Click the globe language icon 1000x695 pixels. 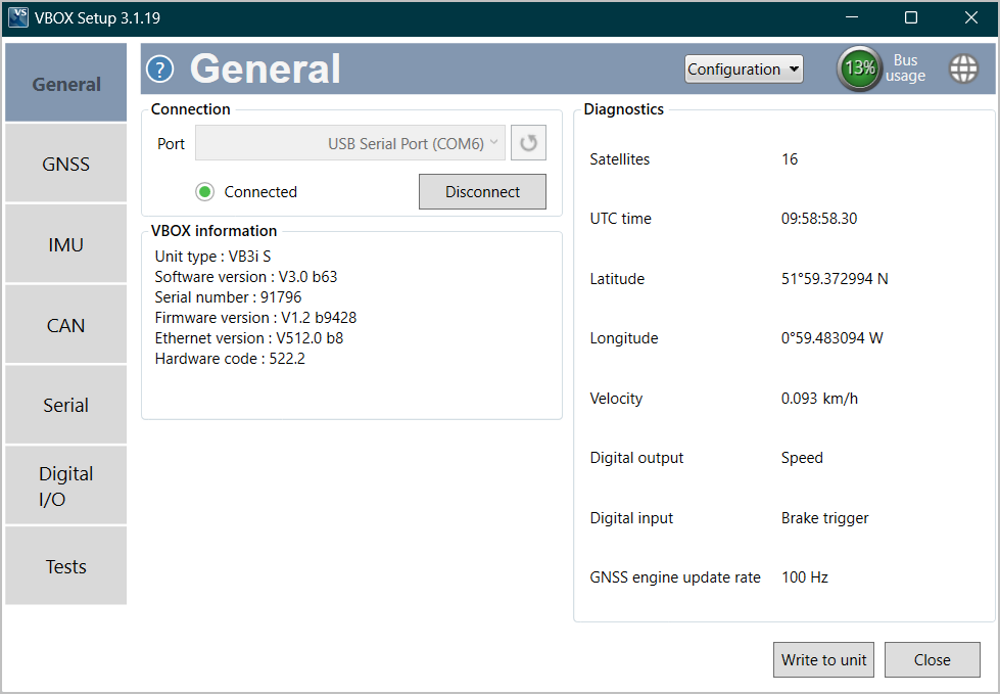click(963, 68)
